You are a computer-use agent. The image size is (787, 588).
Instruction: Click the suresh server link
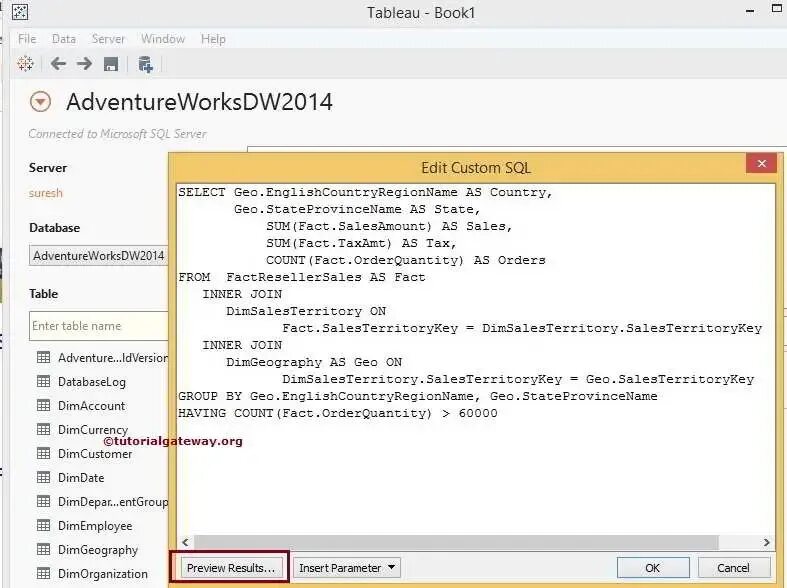(46, 193)
